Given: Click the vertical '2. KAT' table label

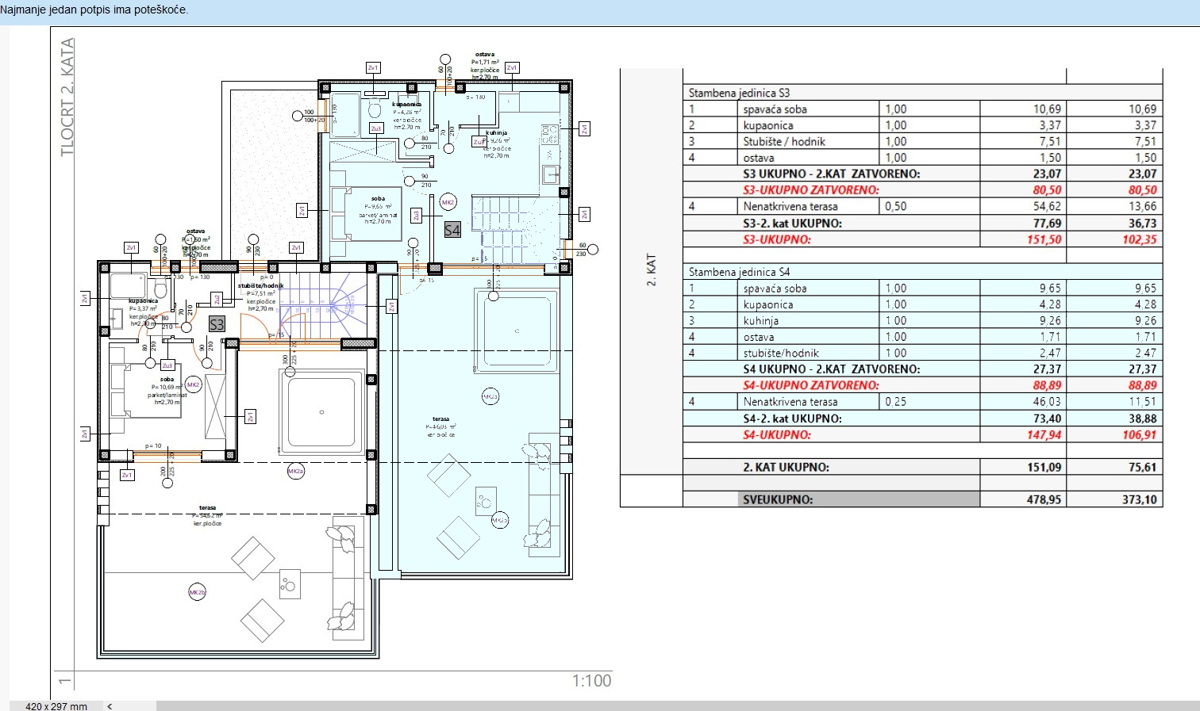Looking at the screenshot, I should [652, 271].
